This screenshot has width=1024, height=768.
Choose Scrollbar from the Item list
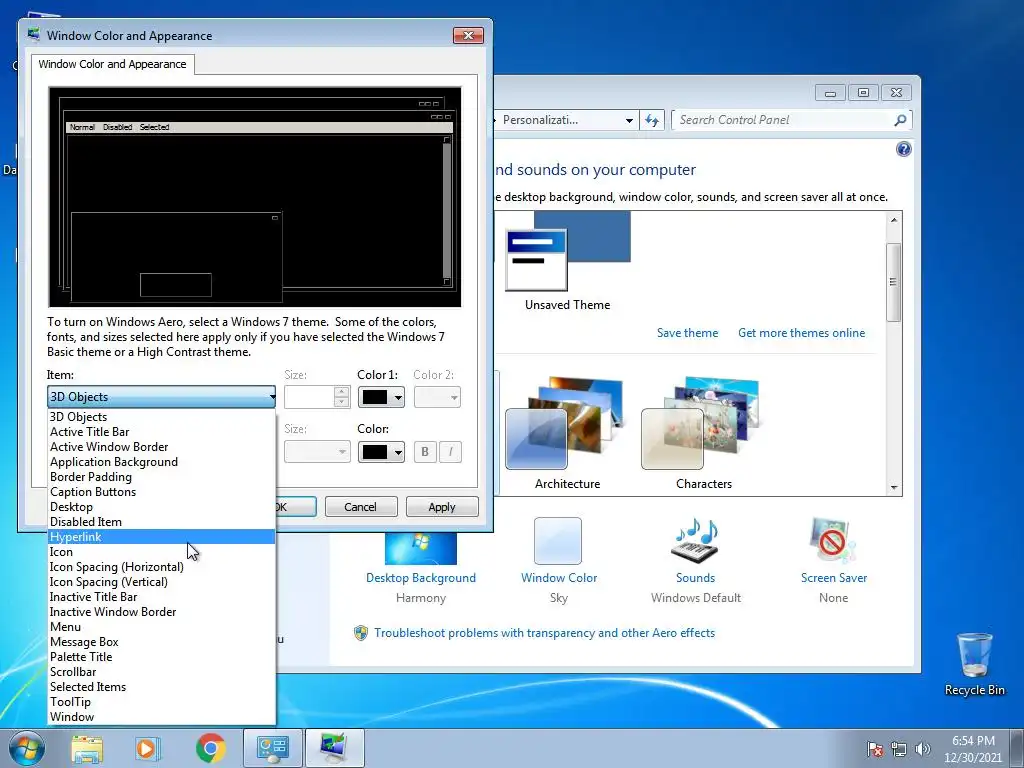pos(161,672)
